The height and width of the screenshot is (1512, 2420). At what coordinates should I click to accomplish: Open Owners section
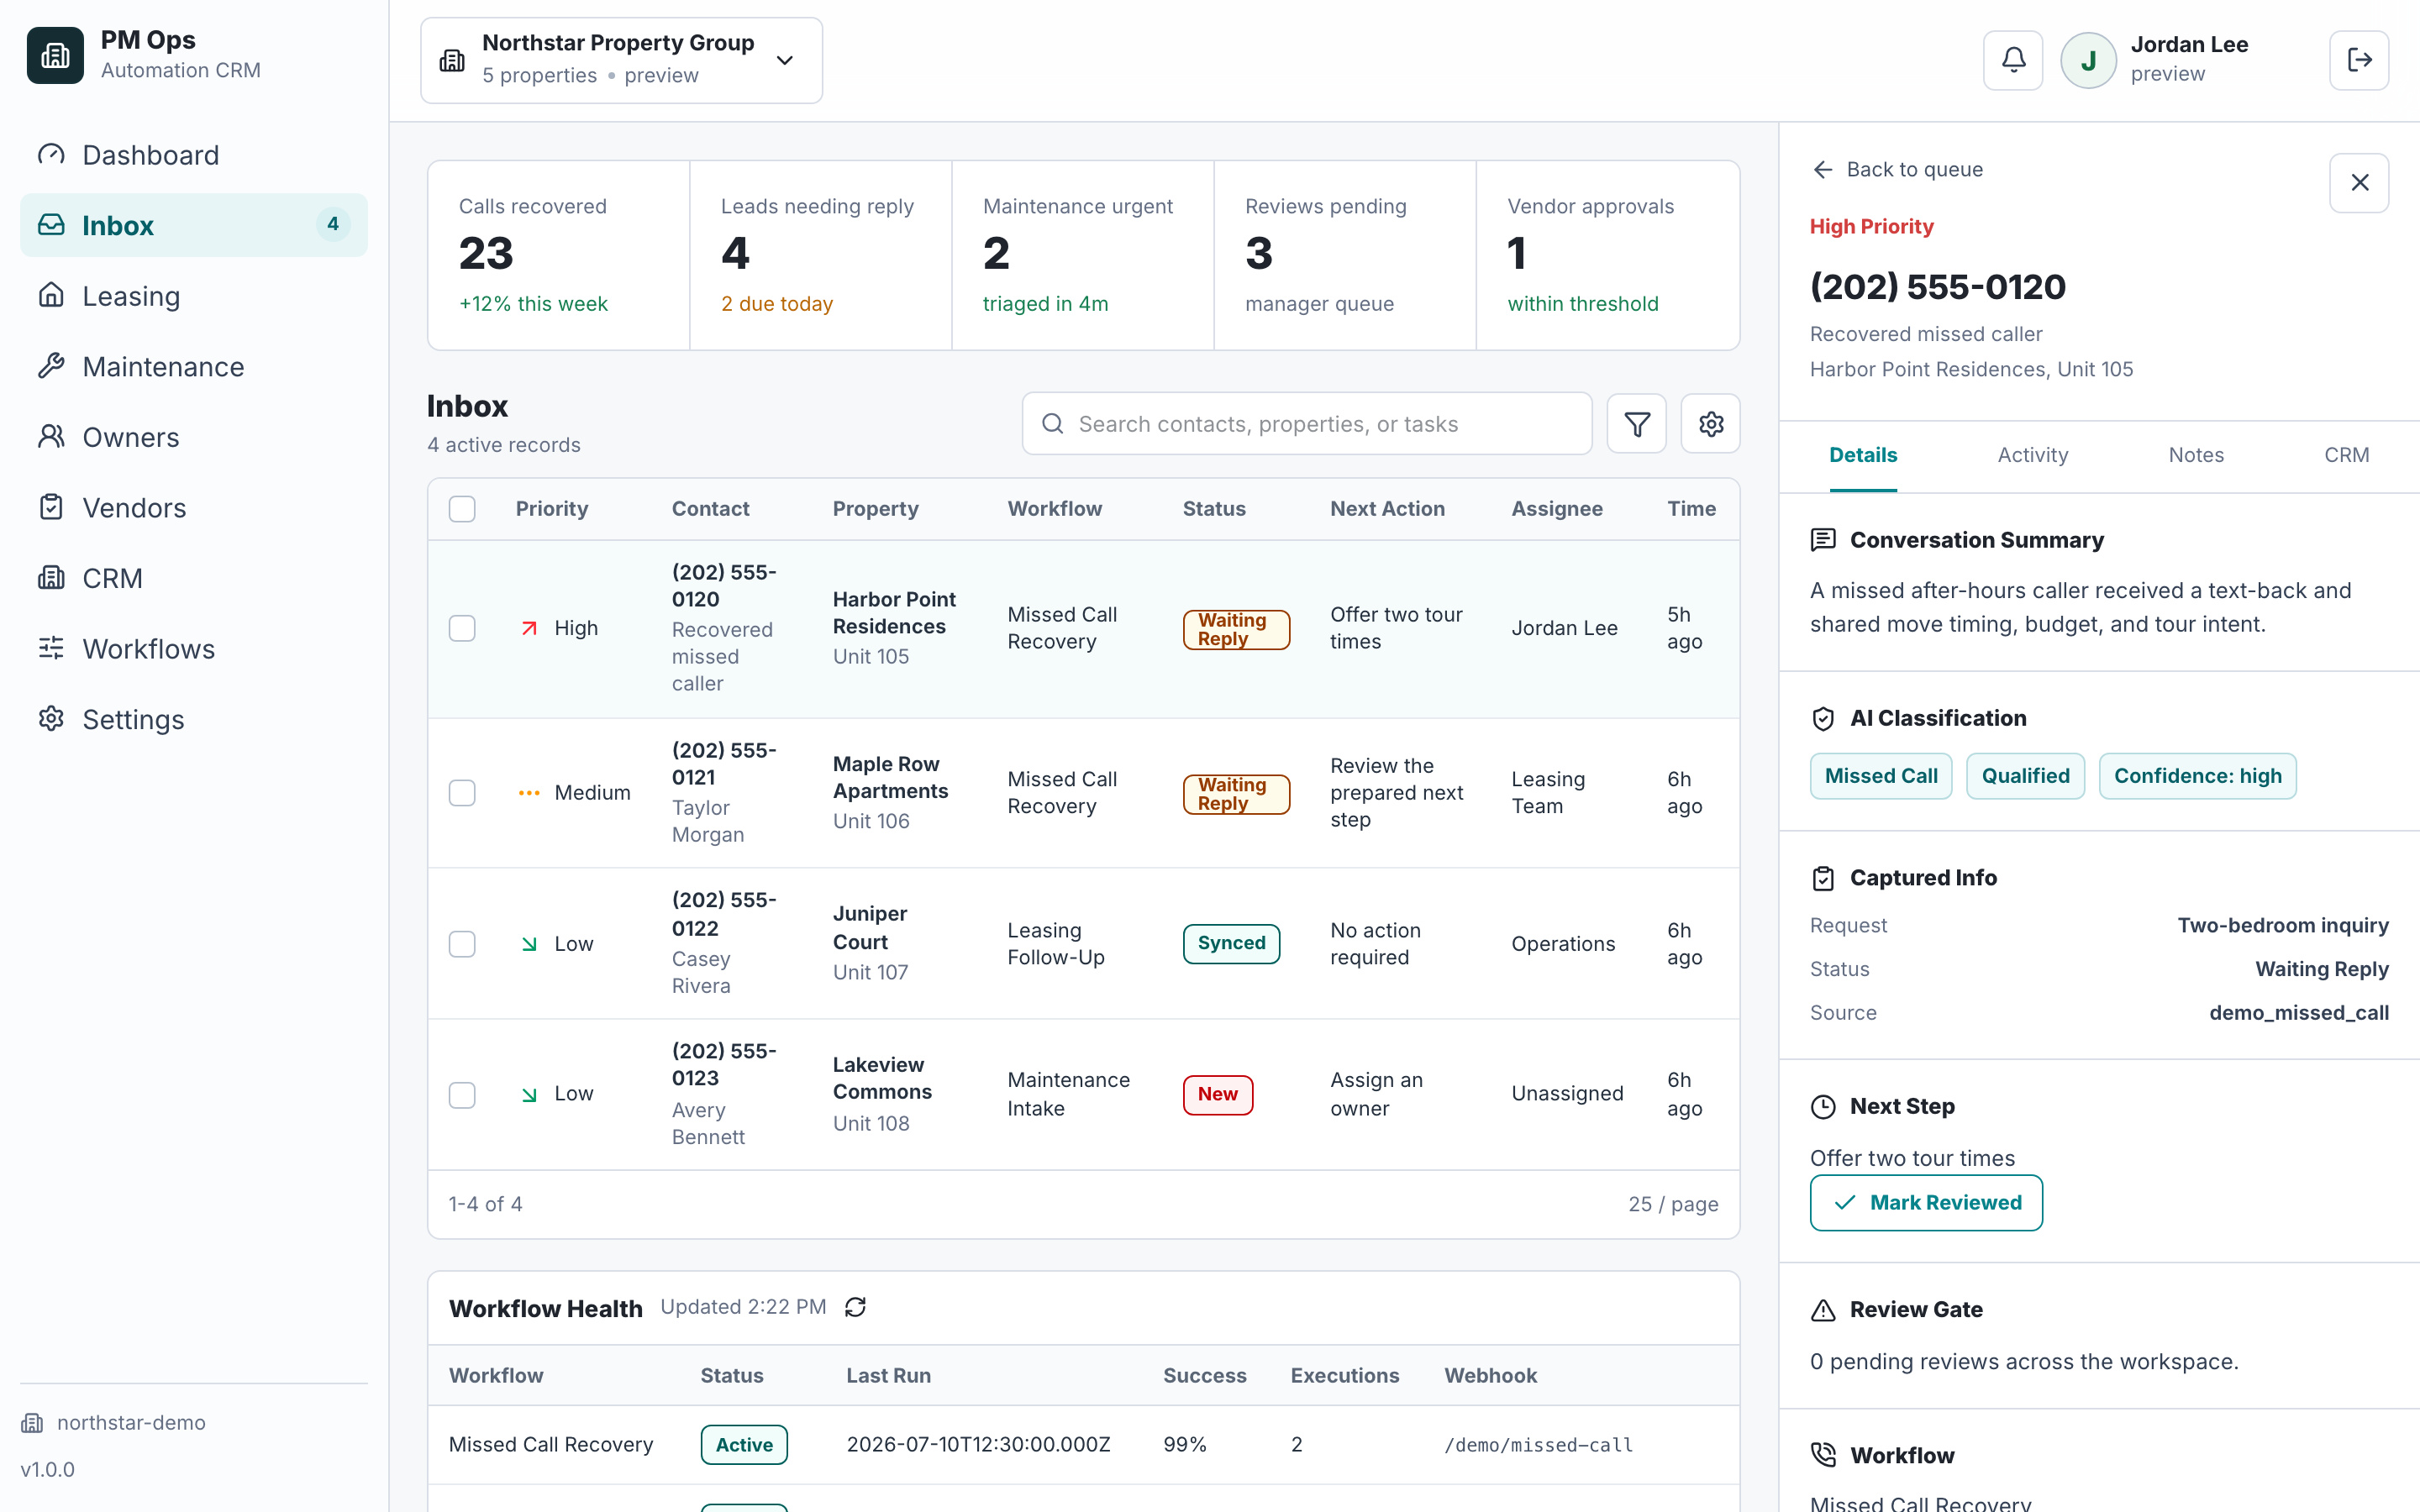click(x=194, y=437)
